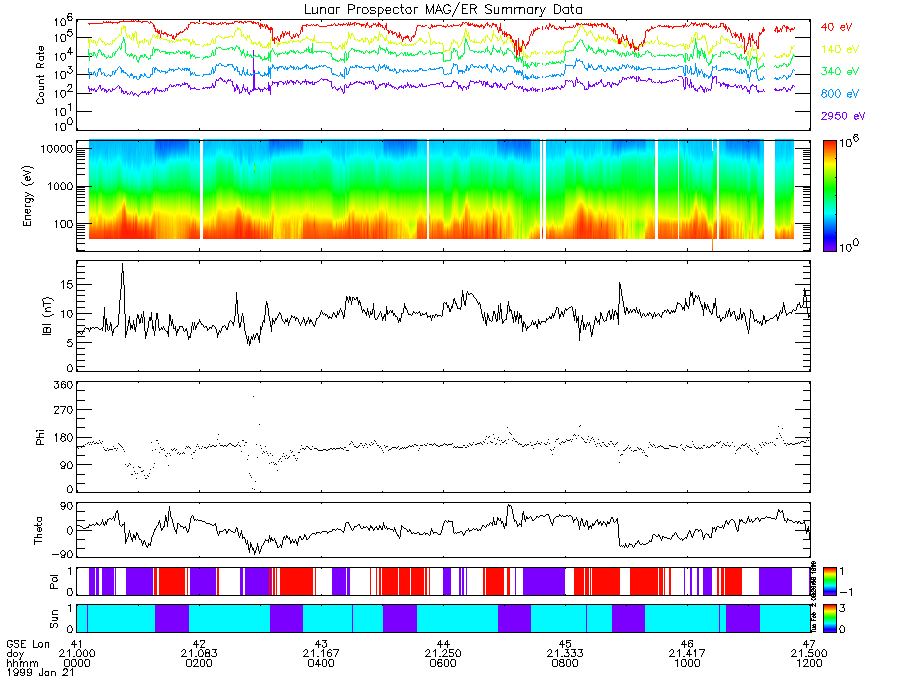Click GSE longitude value '46'
This screenshot has height=700, width=900.
(x=687, y=644)
